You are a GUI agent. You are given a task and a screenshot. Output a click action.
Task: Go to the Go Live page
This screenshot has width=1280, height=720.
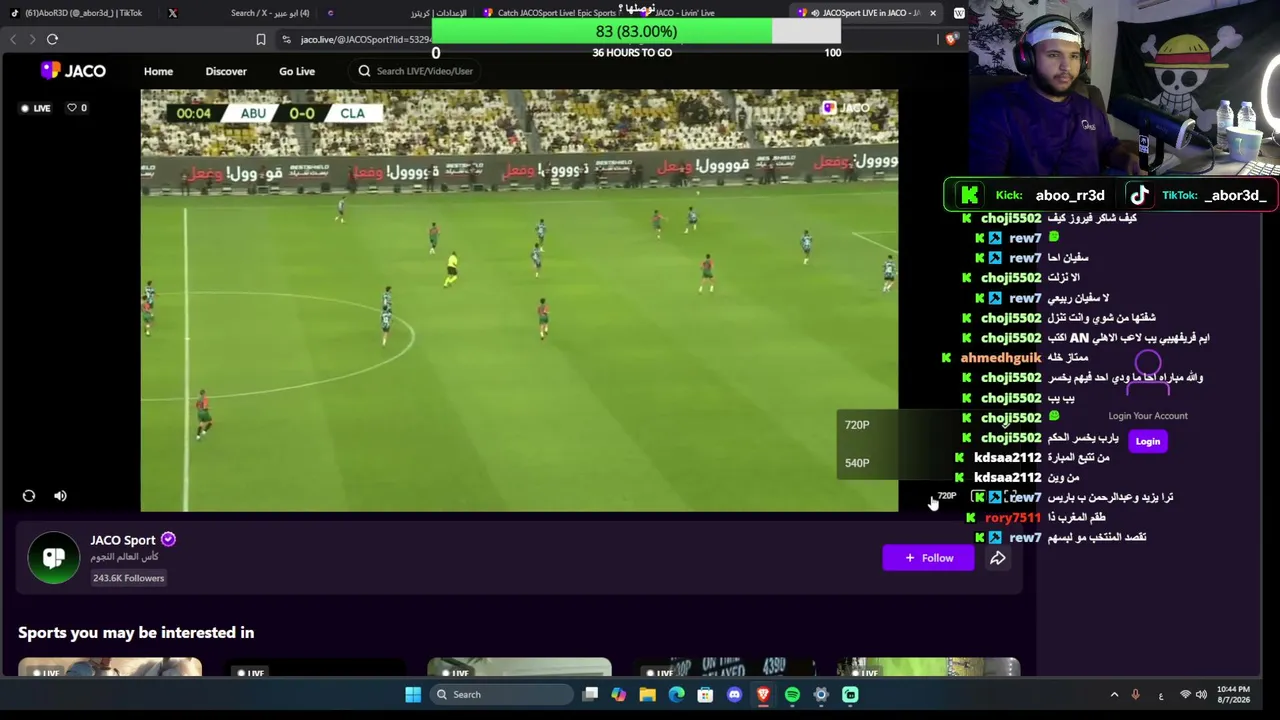tap(297, 71)
